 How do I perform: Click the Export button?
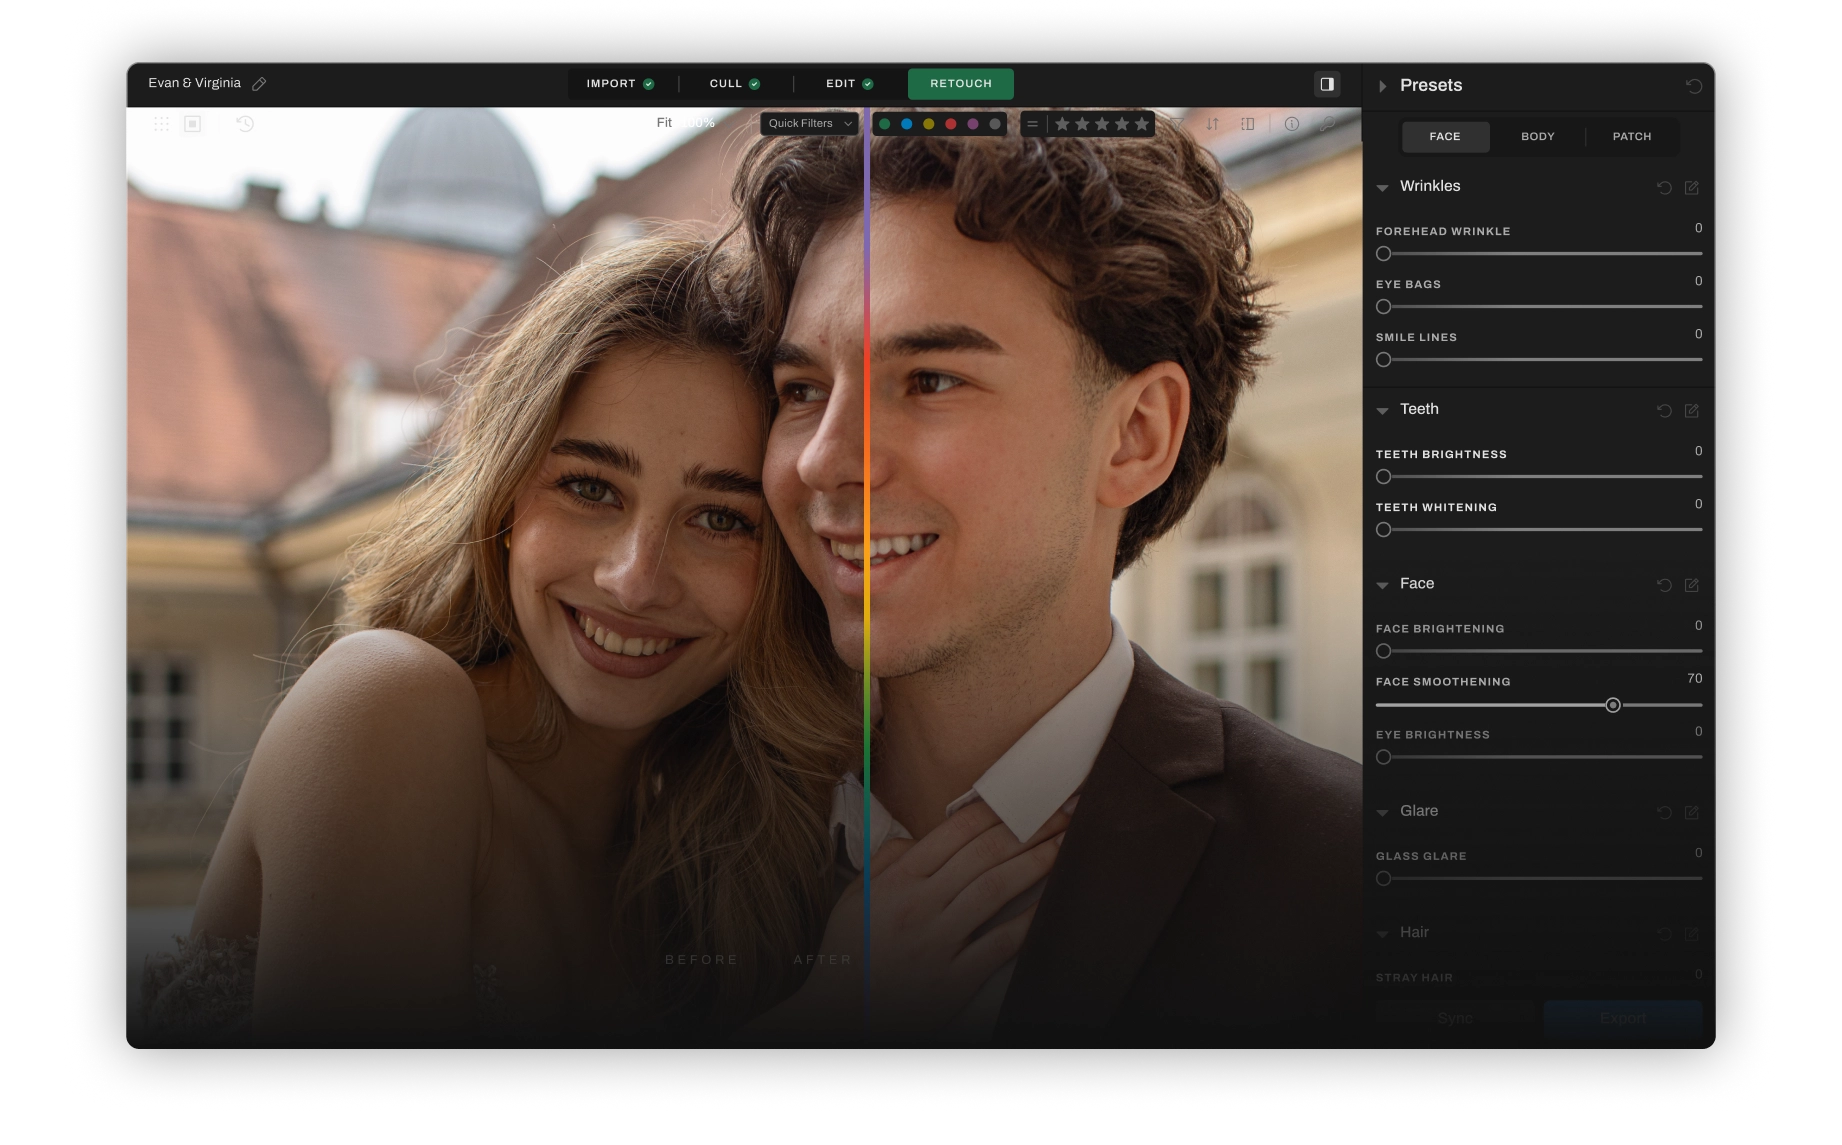1621,1017
